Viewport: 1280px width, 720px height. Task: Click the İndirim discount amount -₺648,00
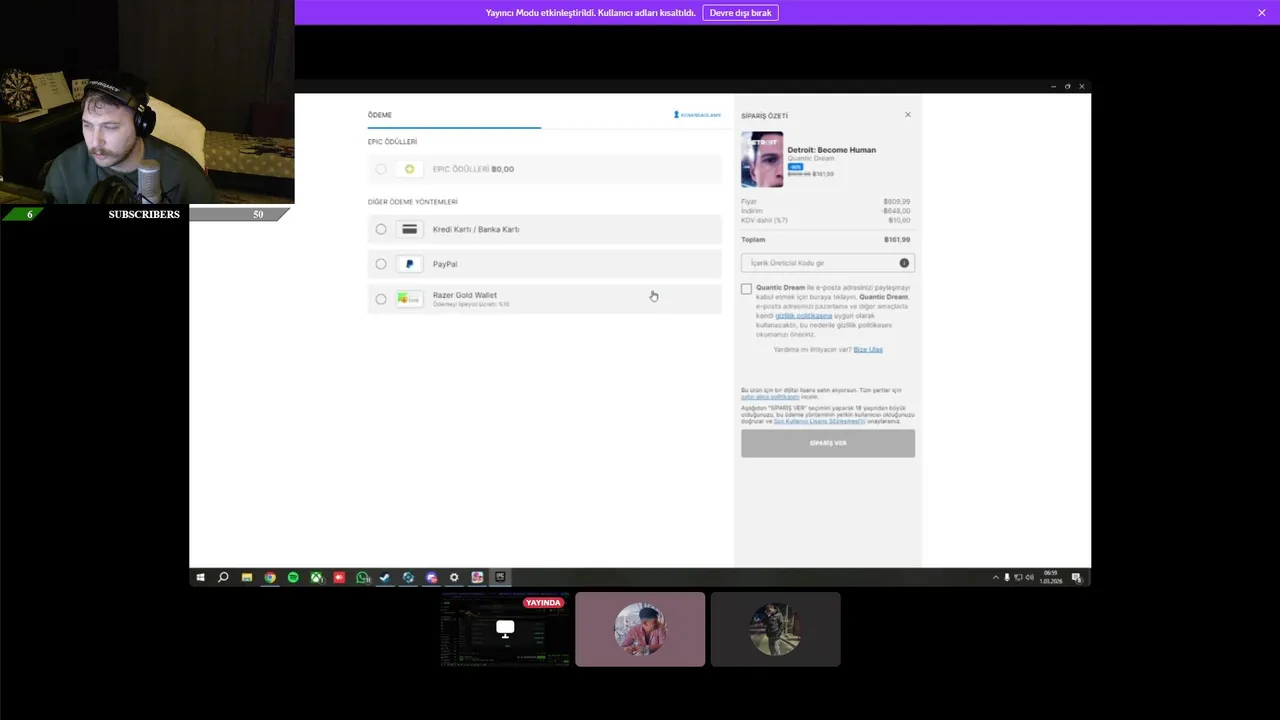[896, 211]
